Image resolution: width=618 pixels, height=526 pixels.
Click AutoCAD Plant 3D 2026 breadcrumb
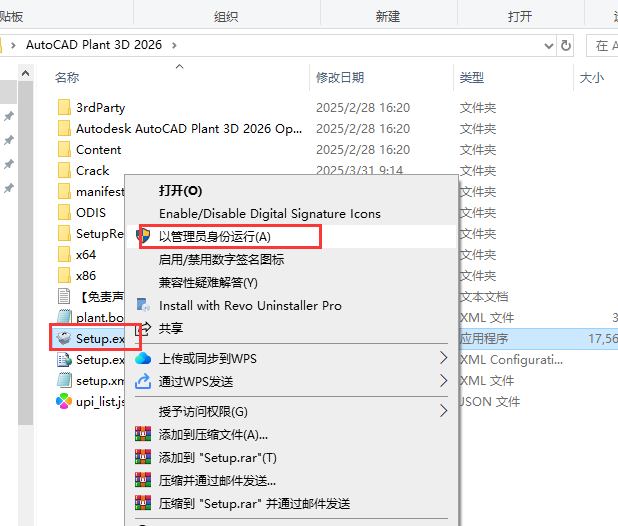94,45
